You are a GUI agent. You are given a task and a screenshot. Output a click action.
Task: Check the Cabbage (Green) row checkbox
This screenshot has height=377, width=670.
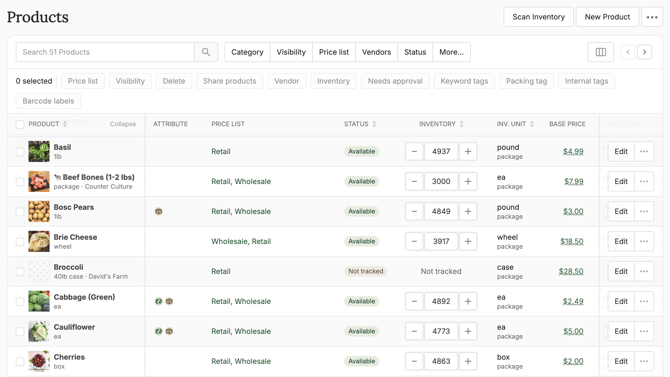[20, 301]
